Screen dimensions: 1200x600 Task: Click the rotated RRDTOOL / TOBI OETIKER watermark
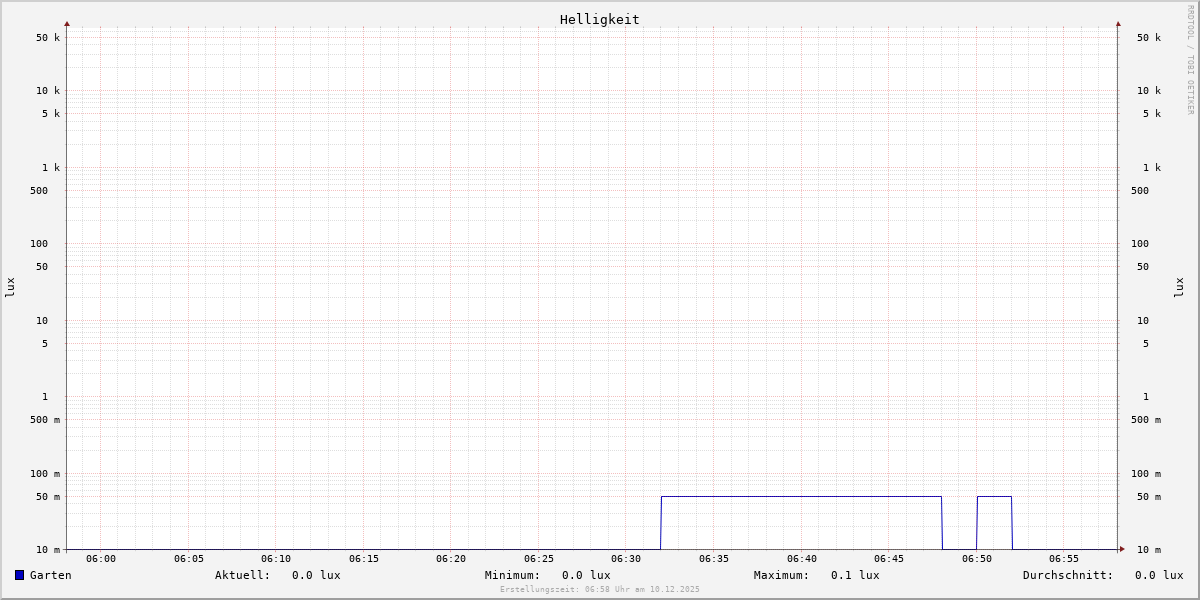tap(1190, 60)
